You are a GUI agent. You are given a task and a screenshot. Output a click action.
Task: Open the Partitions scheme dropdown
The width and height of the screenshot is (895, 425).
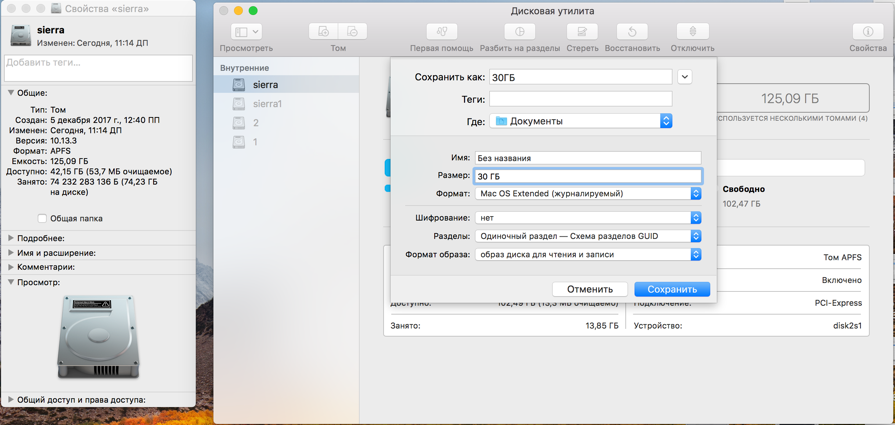click(x=588, y=236)
